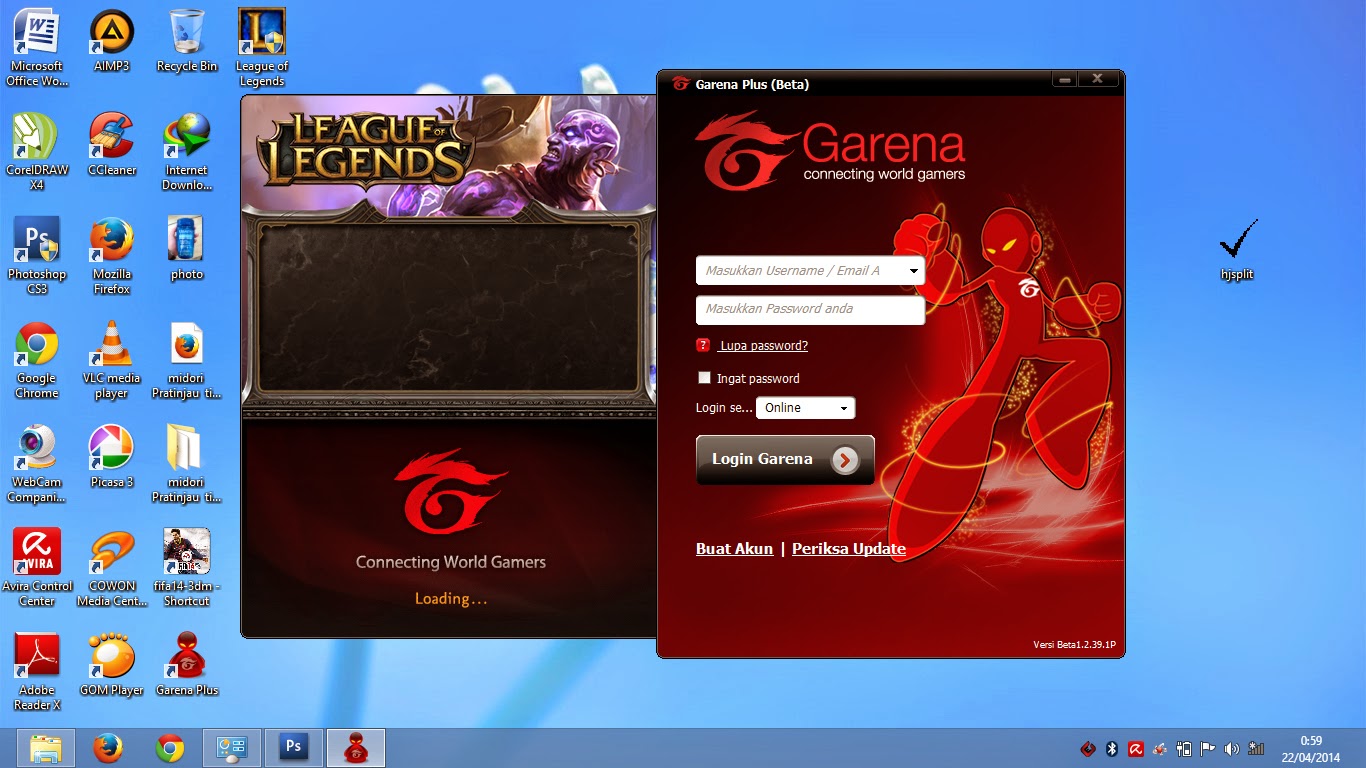Viewport: 1366px width, 768px height.
Task: Enable the Ingat password checkbox
Action: tap(704, 378)
